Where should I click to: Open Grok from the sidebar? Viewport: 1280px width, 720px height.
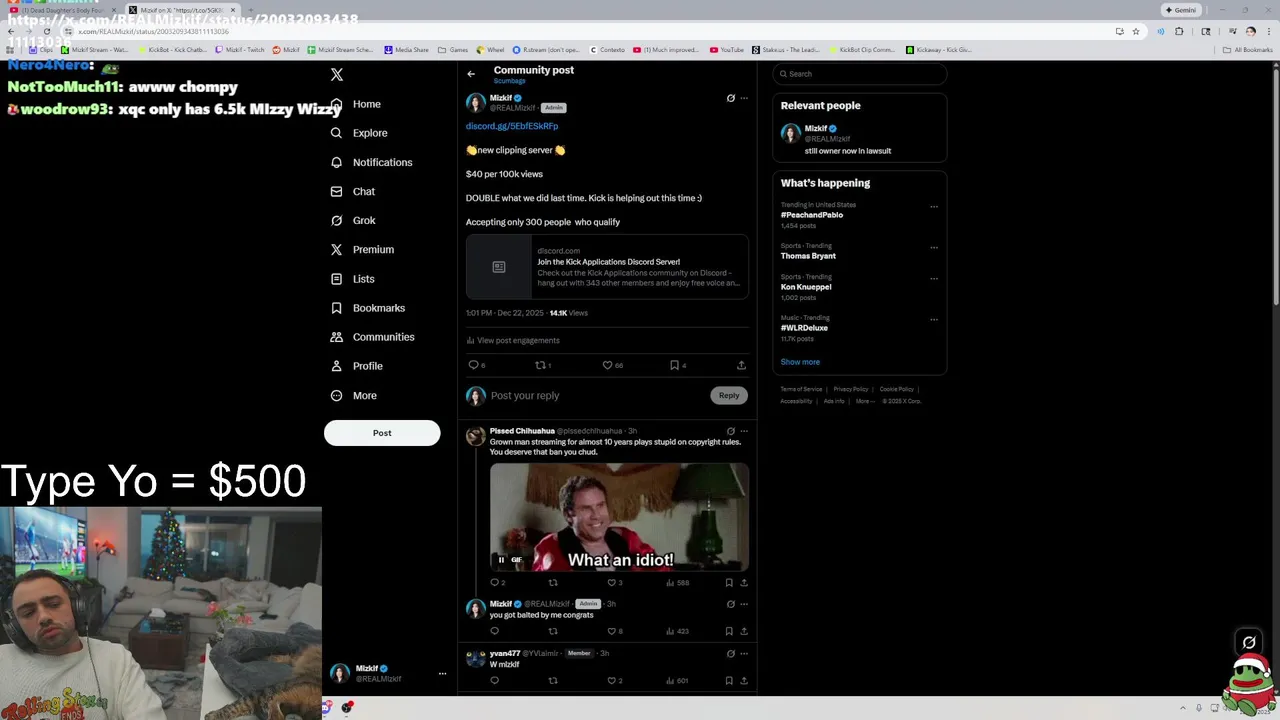pyautogui.click(x=353, y=220)
